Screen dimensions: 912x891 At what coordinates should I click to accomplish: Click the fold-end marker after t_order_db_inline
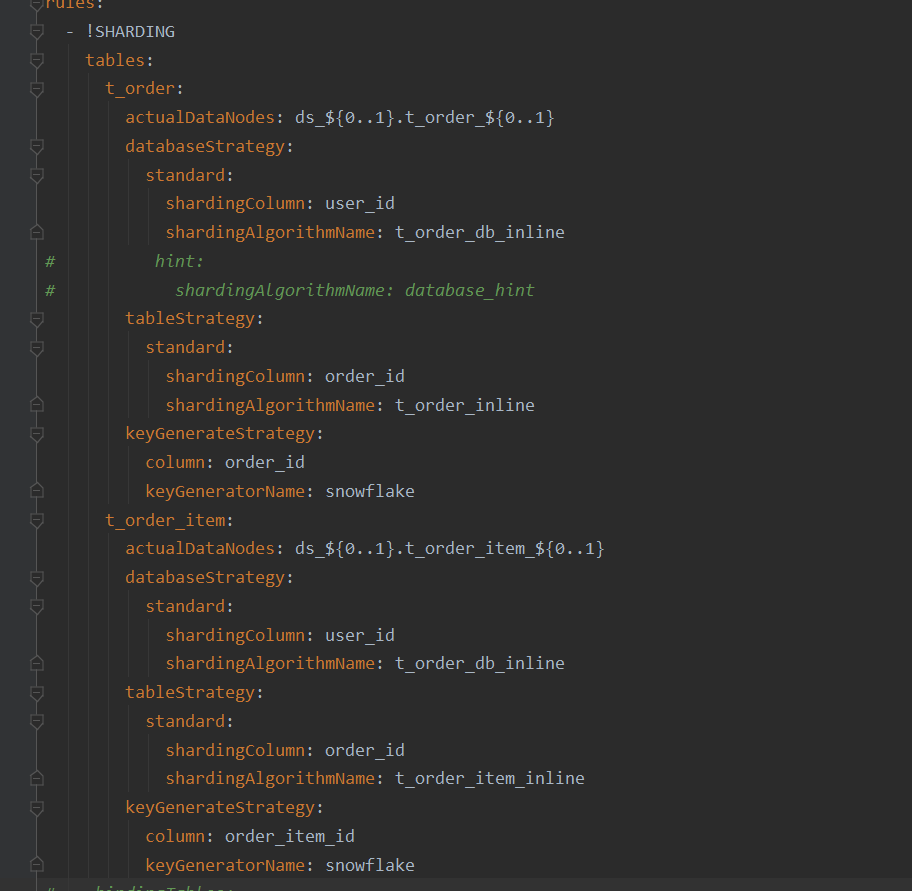point(36,232)
